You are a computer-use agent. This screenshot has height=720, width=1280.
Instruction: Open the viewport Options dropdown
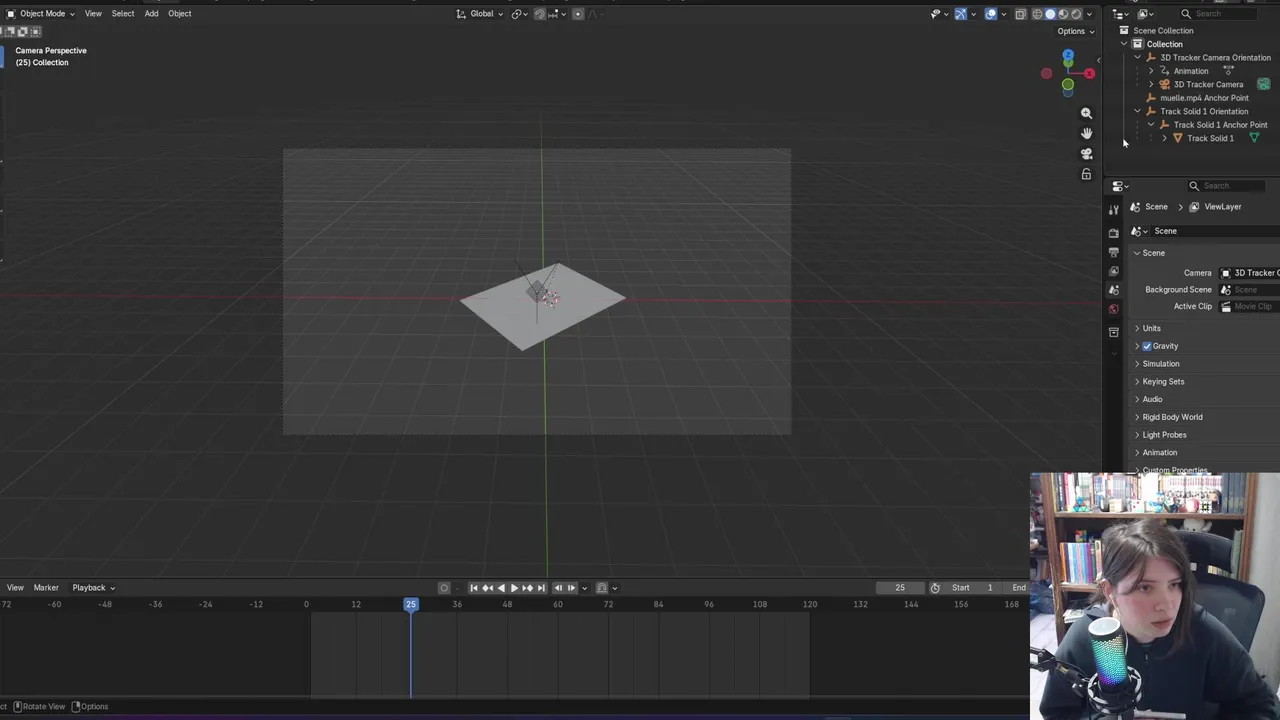1076,31
